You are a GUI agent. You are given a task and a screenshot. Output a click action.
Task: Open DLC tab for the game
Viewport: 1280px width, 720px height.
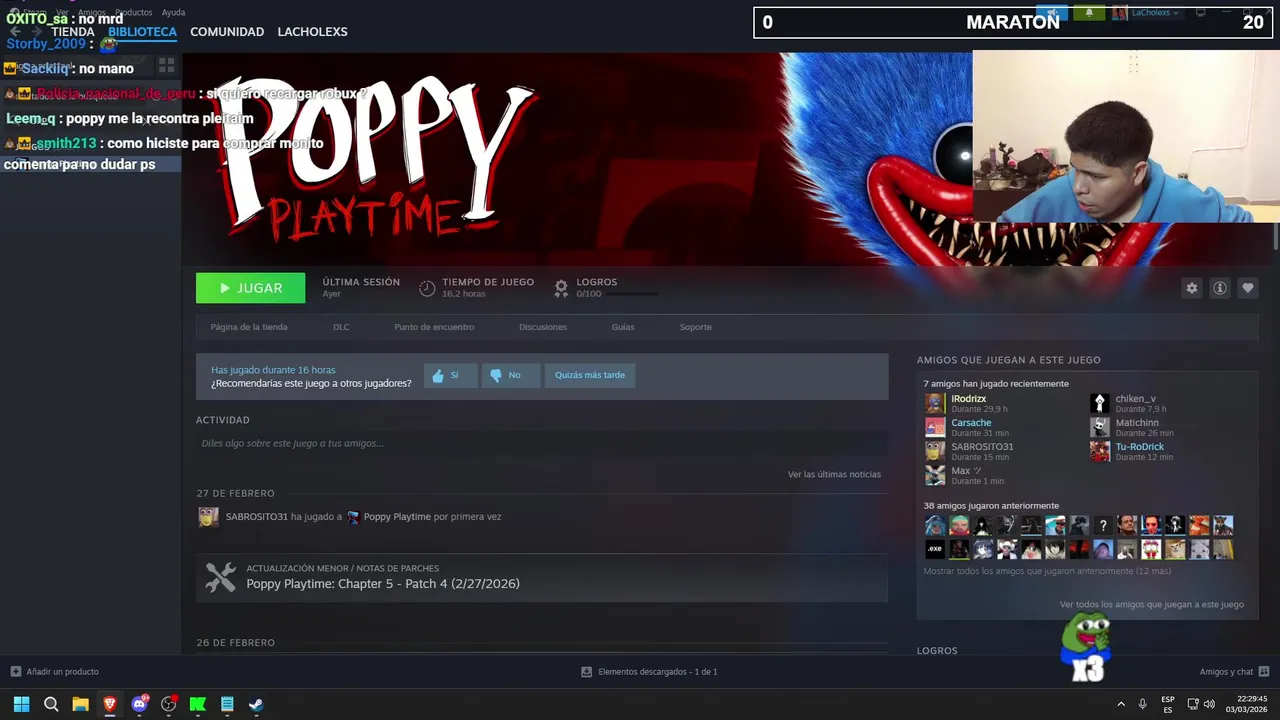pos(341,327)
